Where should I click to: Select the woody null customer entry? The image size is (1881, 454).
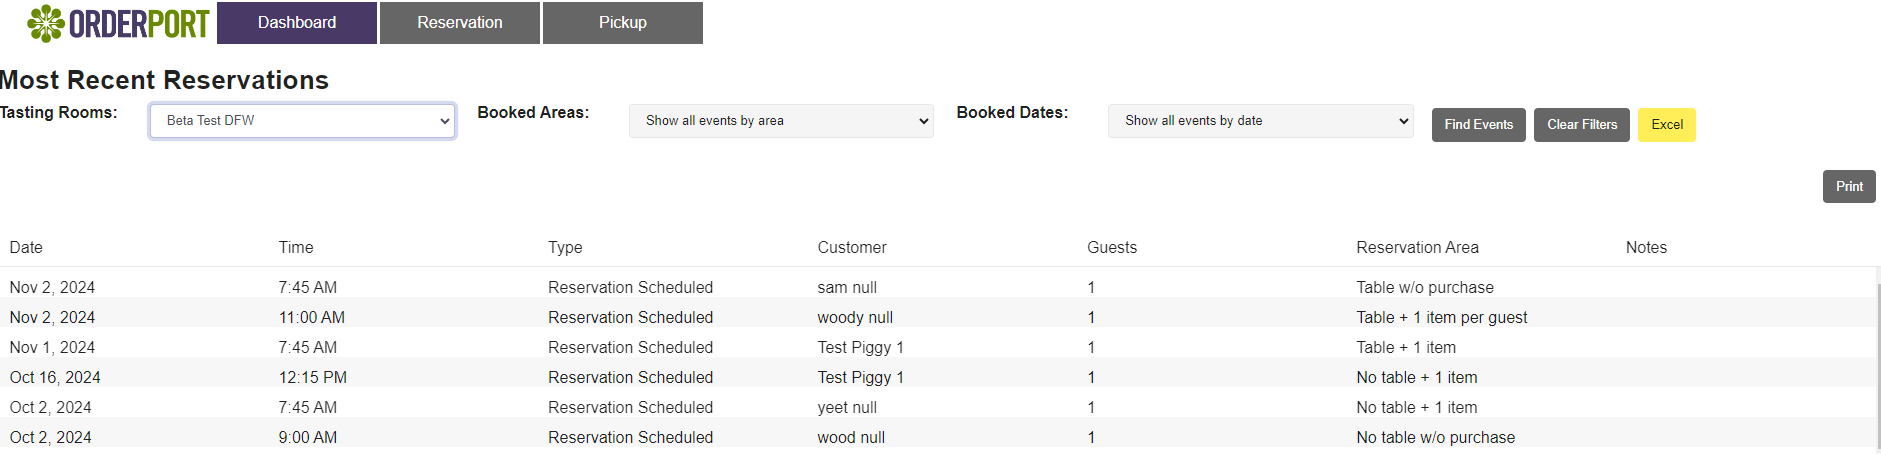854,318
